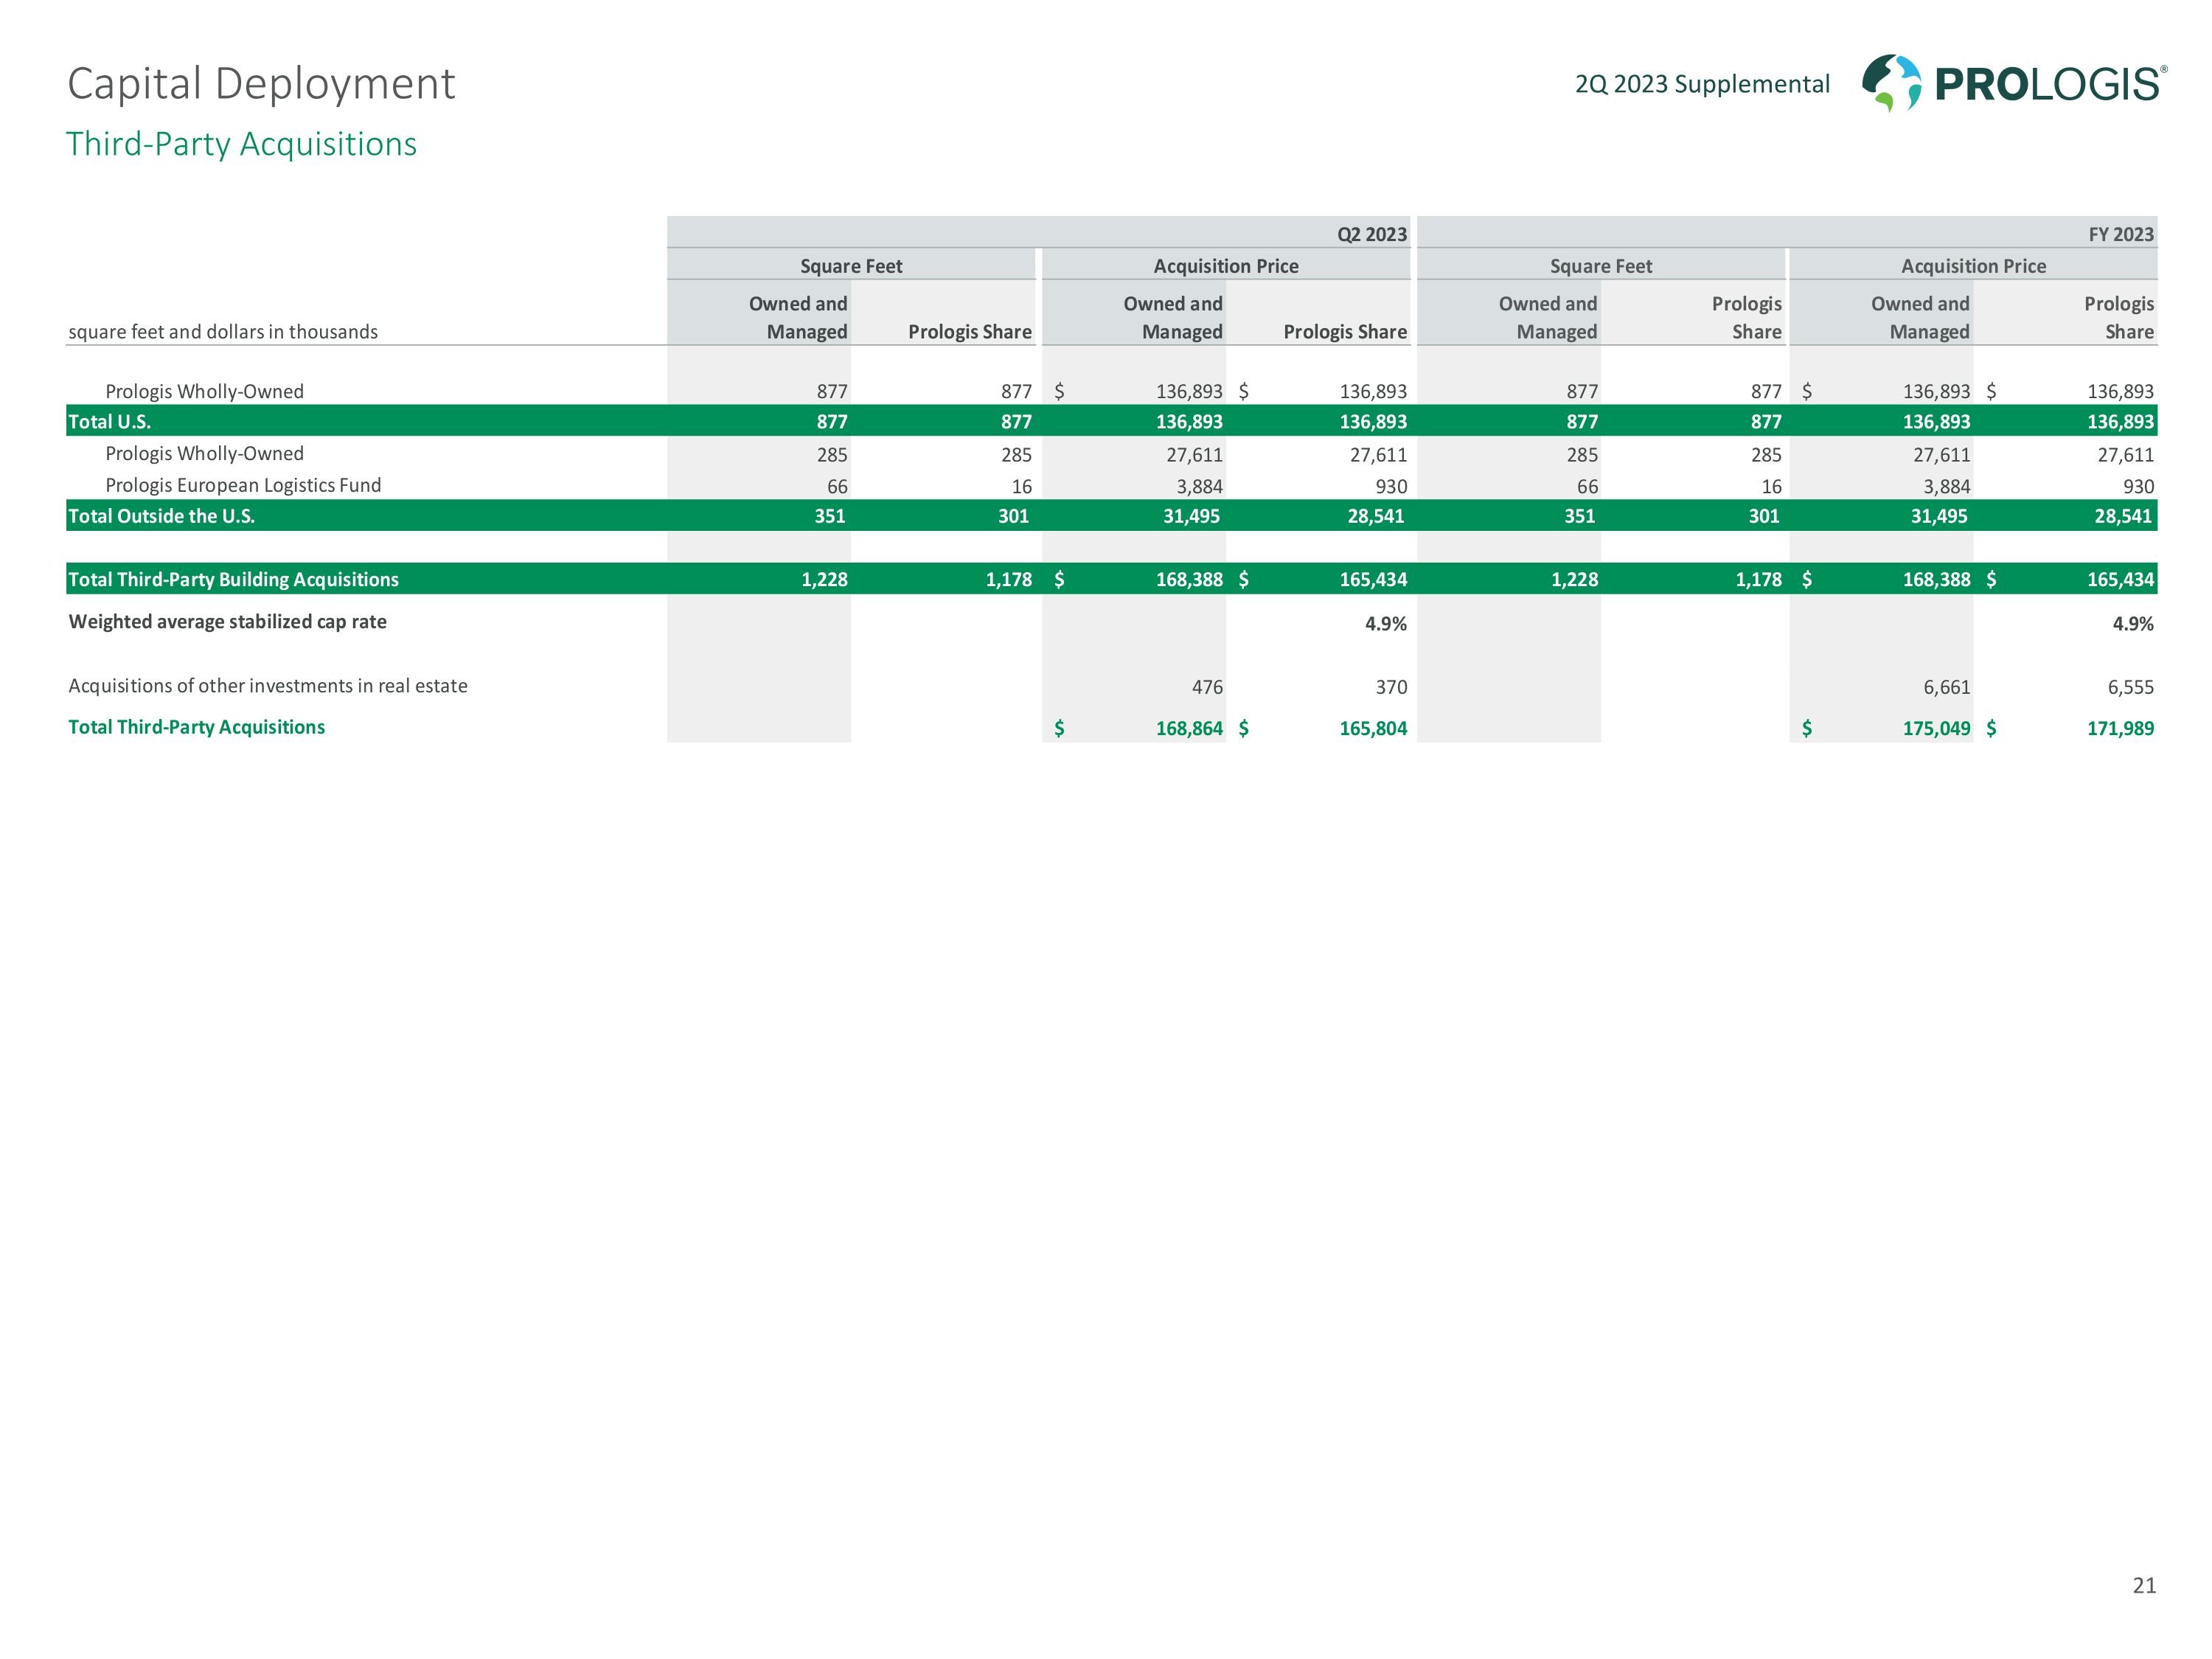
Task: Click the Prologis European Logistics Fund row label
Action: 243,485
